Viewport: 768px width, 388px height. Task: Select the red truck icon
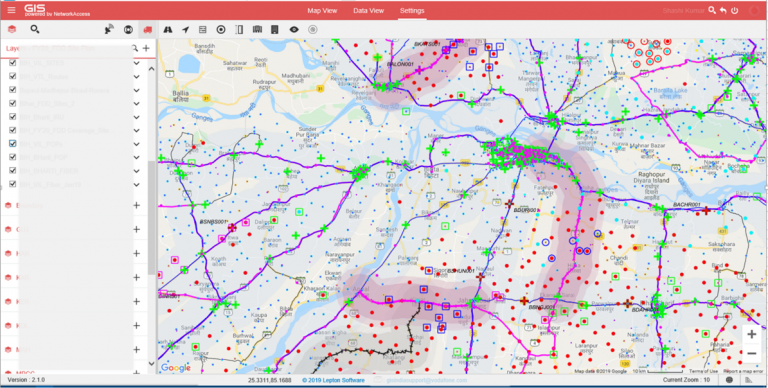pos(147,30)
